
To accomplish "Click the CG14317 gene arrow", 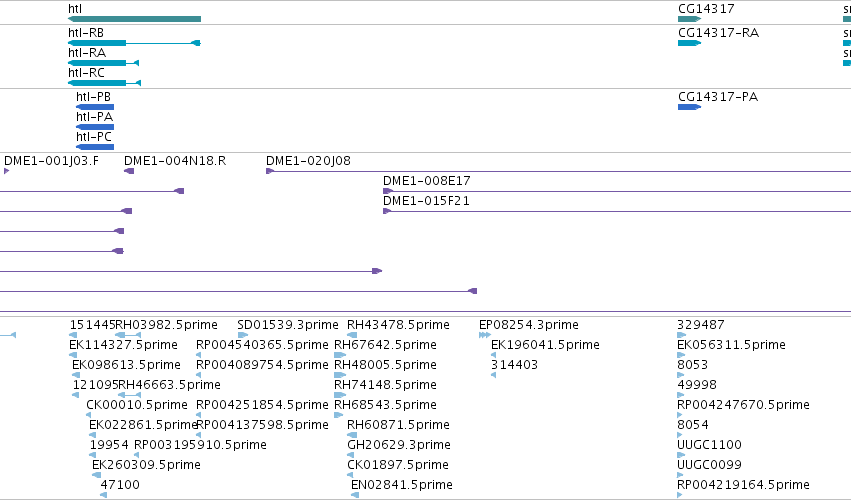I will pos(690,19).
